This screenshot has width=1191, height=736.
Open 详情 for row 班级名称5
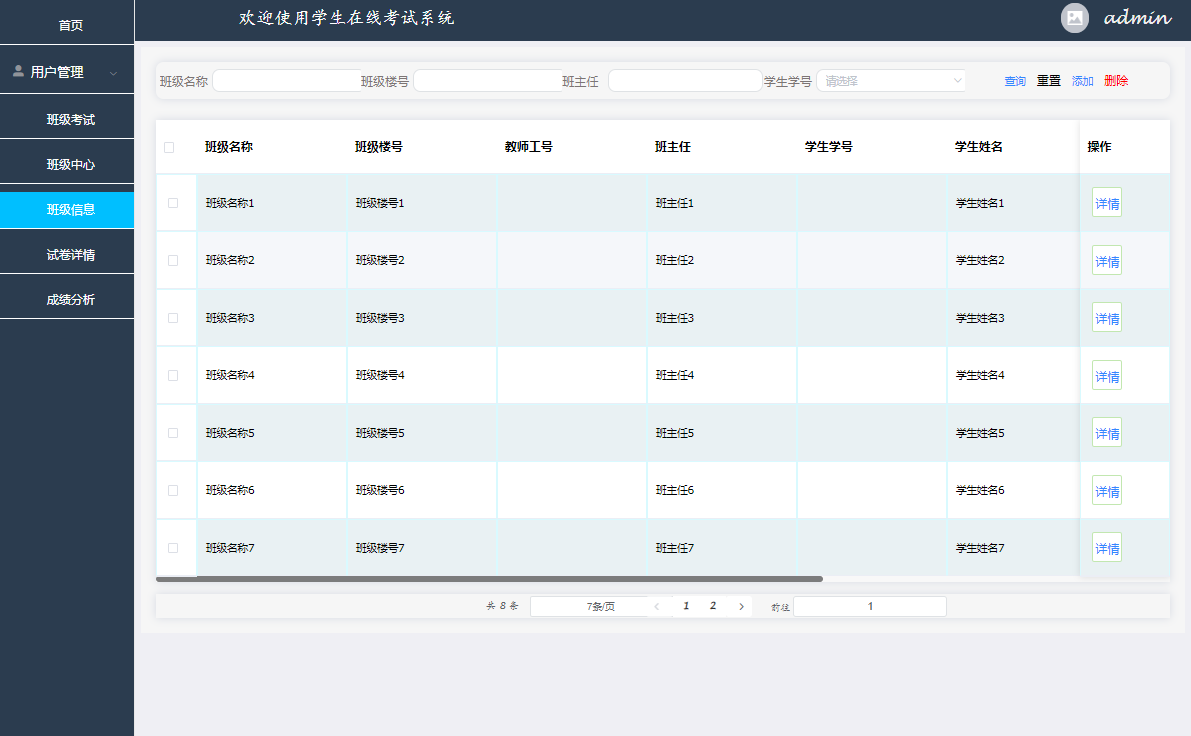(x=1107, y=433)
